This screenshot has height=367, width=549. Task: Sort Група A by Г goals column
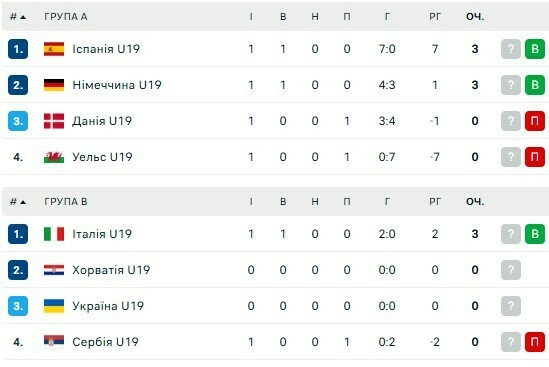[387, 17]
